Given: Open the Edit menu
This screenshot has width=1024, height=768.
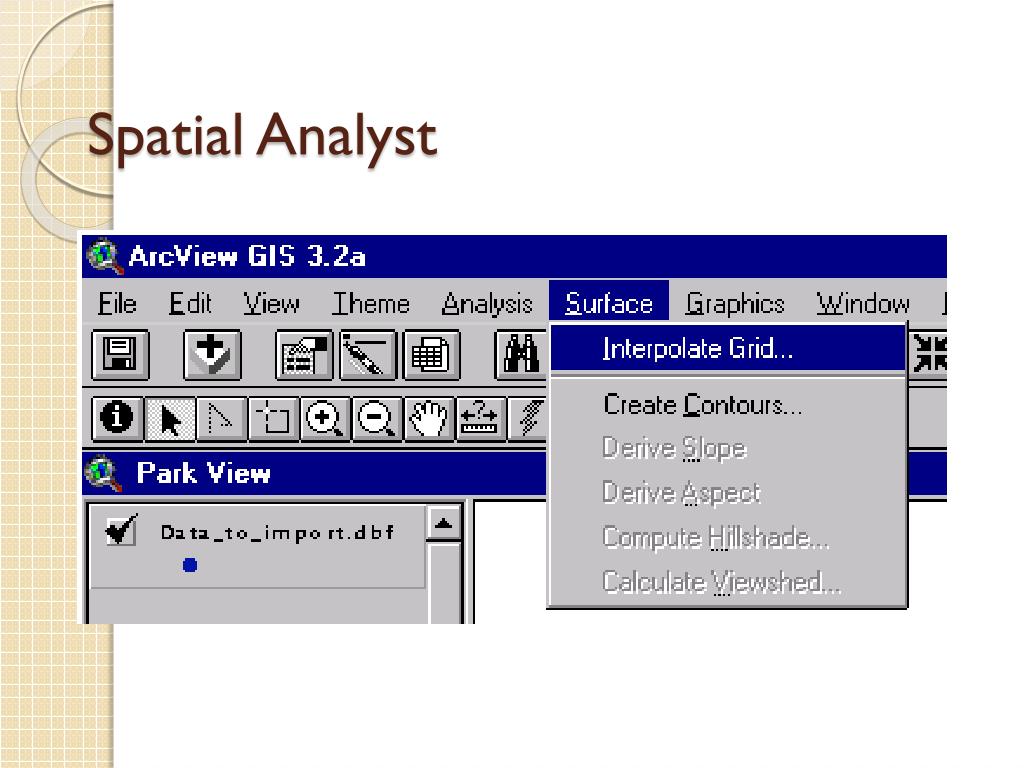Looking at the screenshot, I should [x=190, y=304].
